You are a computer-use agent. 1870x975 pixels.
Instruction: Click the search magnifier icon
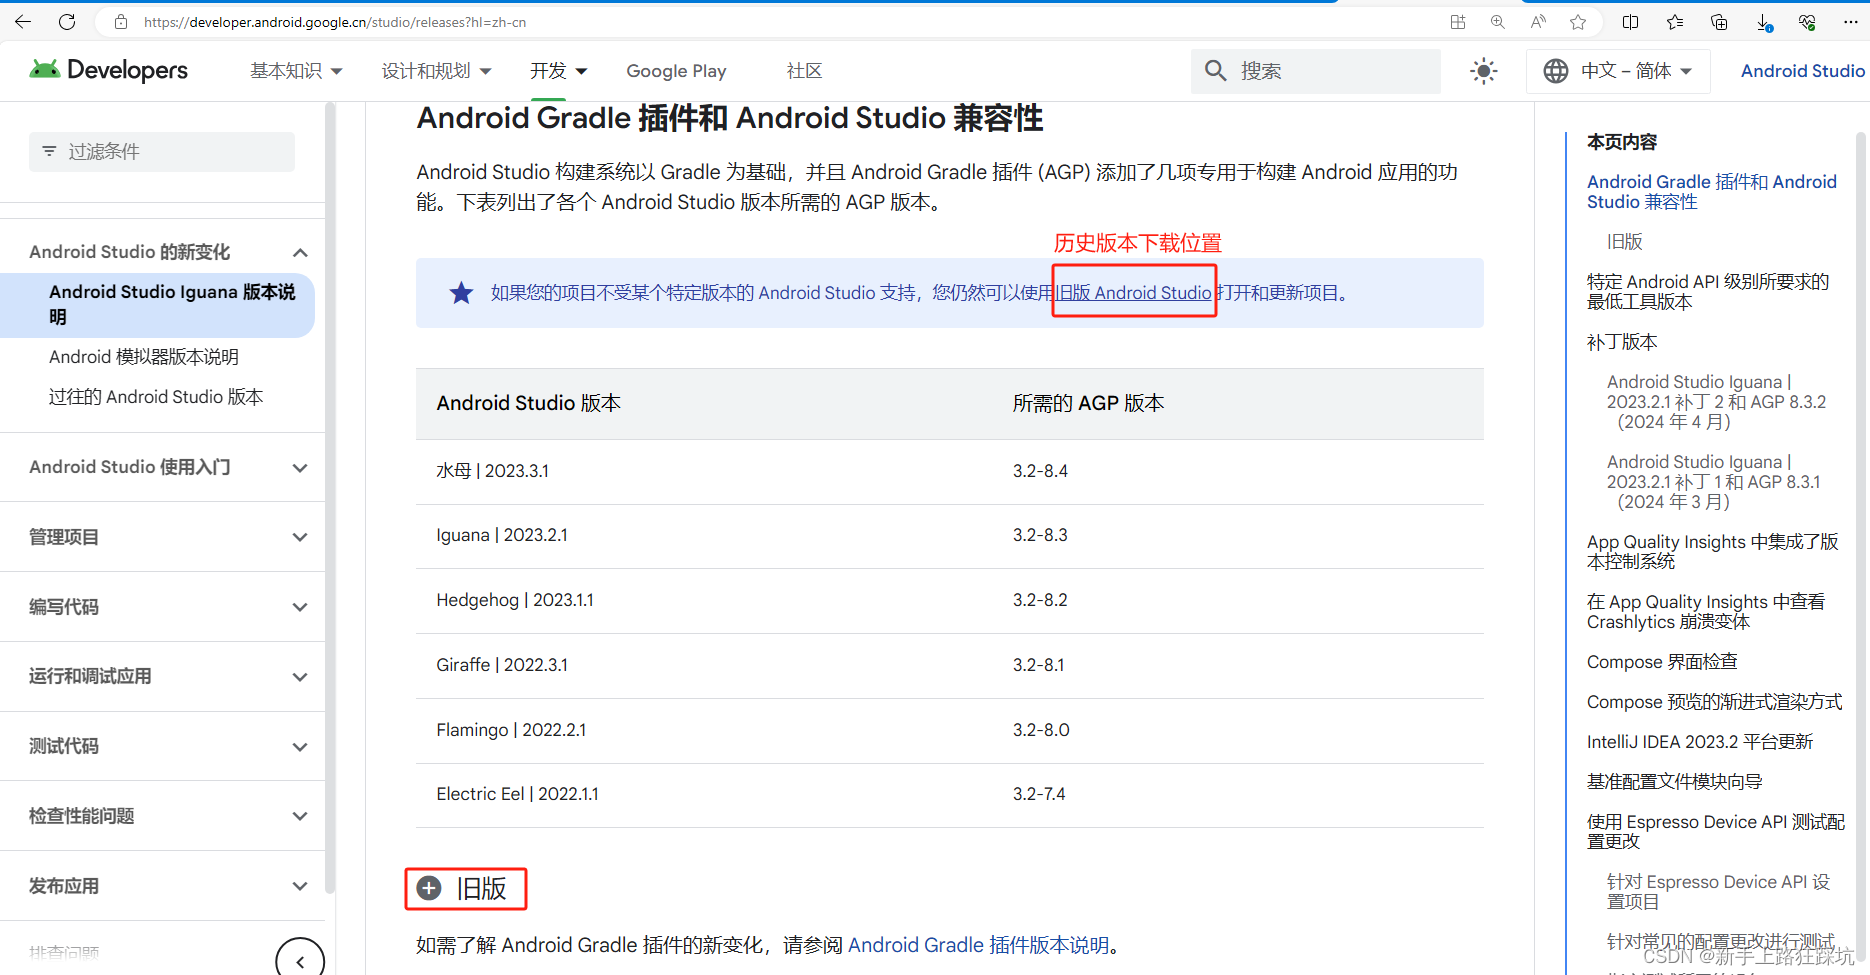pyautogui.click(x=1215, y=71)
